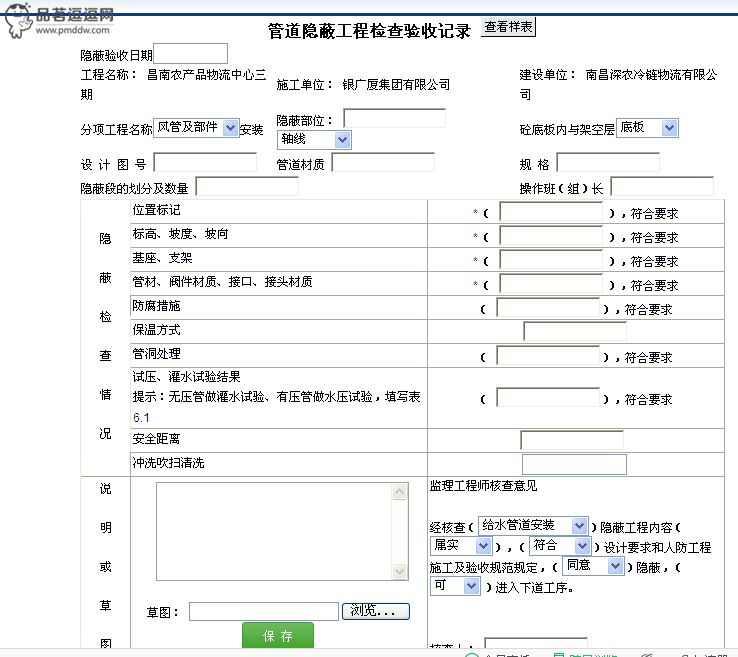Click the 浏览... file browse button
This screenshot has height=657, width=738.
click(x=376, y=611)
